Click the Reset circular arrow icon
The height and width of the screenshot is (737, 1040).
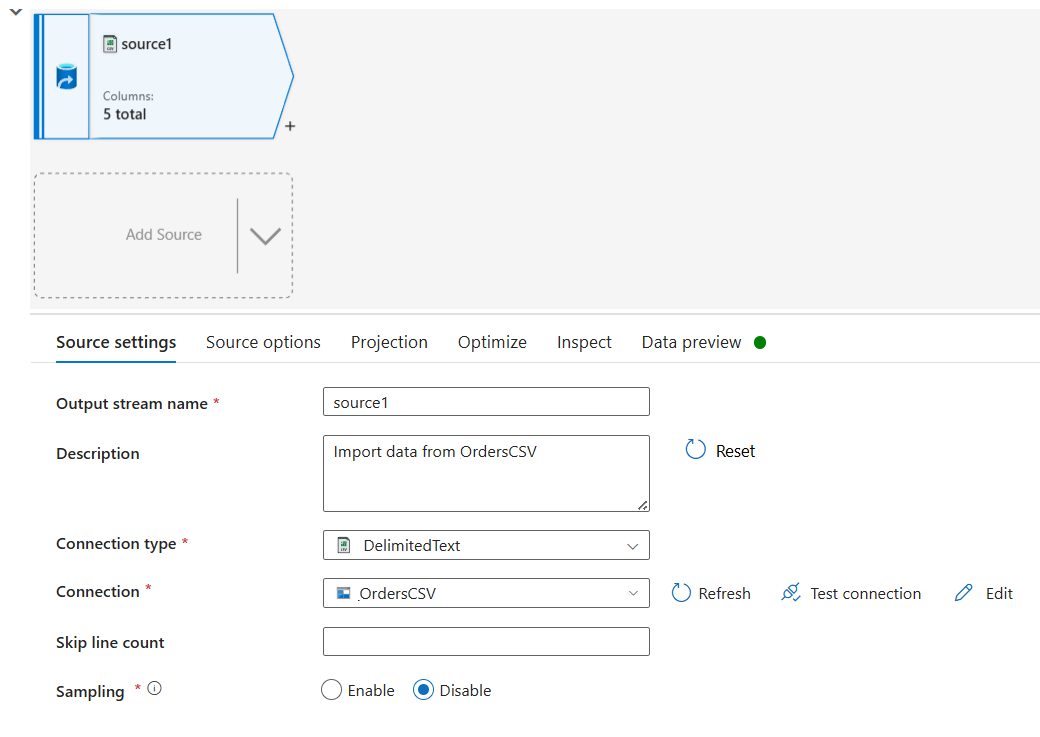695,450
